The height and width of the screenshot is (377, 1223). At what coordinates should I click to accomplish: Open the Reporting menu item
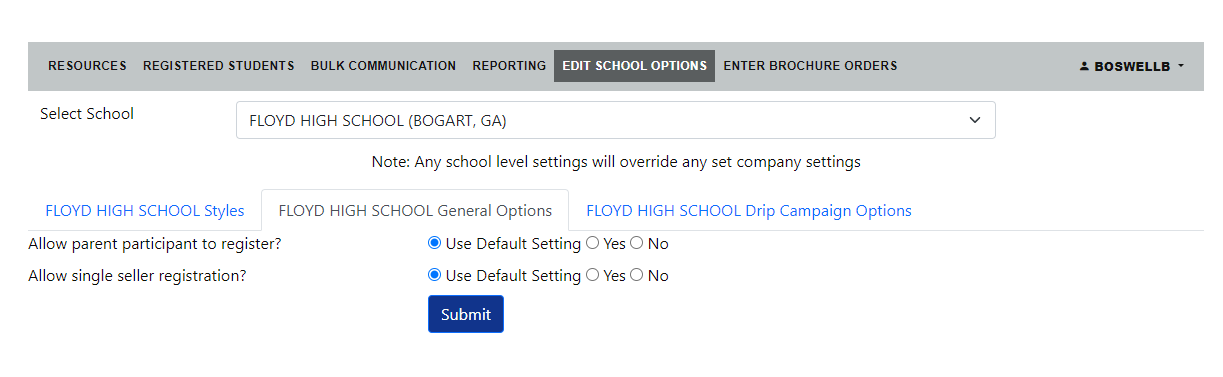[509, 66]
